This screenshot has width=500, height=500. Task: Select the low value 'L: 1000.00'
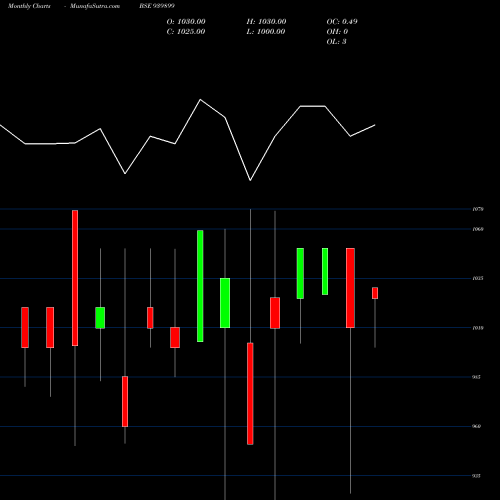[x=266, y=32]
